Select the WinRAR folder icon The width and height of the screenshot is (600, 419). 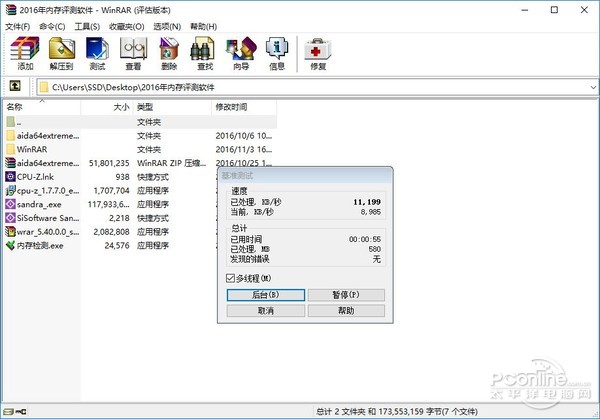pyautogui.click(x=11, y=149)
